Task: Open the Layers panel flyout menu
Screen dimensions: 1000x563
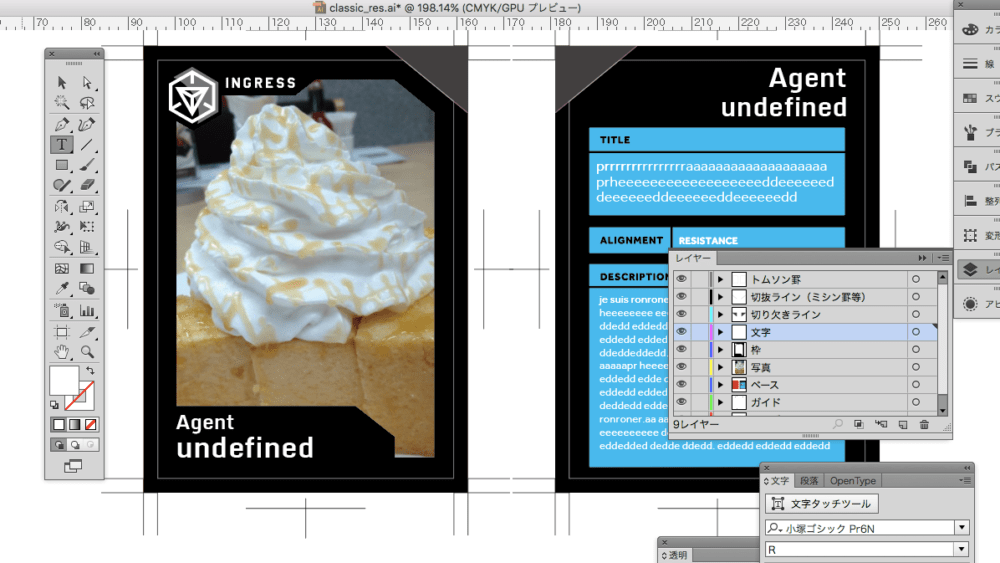Action: point(943,258)
